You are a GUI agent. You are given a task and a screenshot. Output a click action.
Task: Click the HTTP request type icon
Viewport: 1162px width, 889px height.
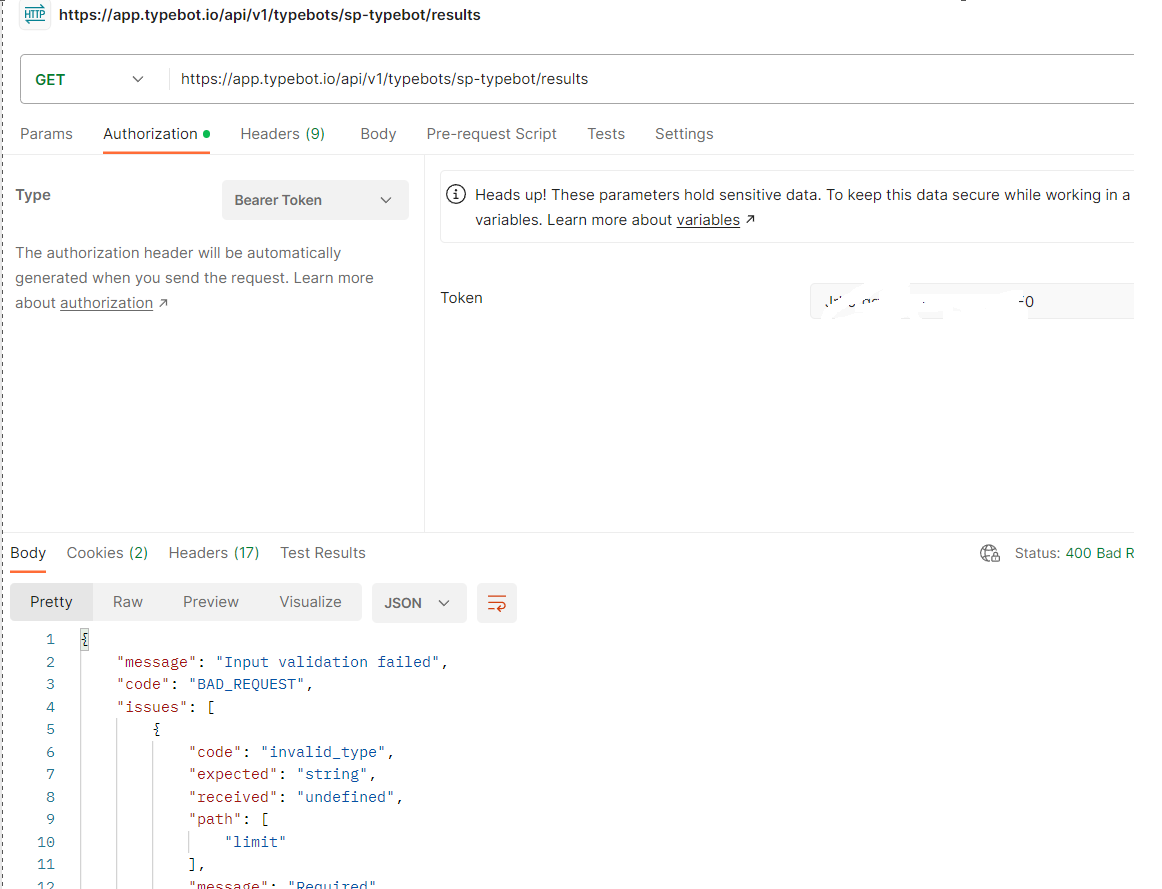pos(34,15)
